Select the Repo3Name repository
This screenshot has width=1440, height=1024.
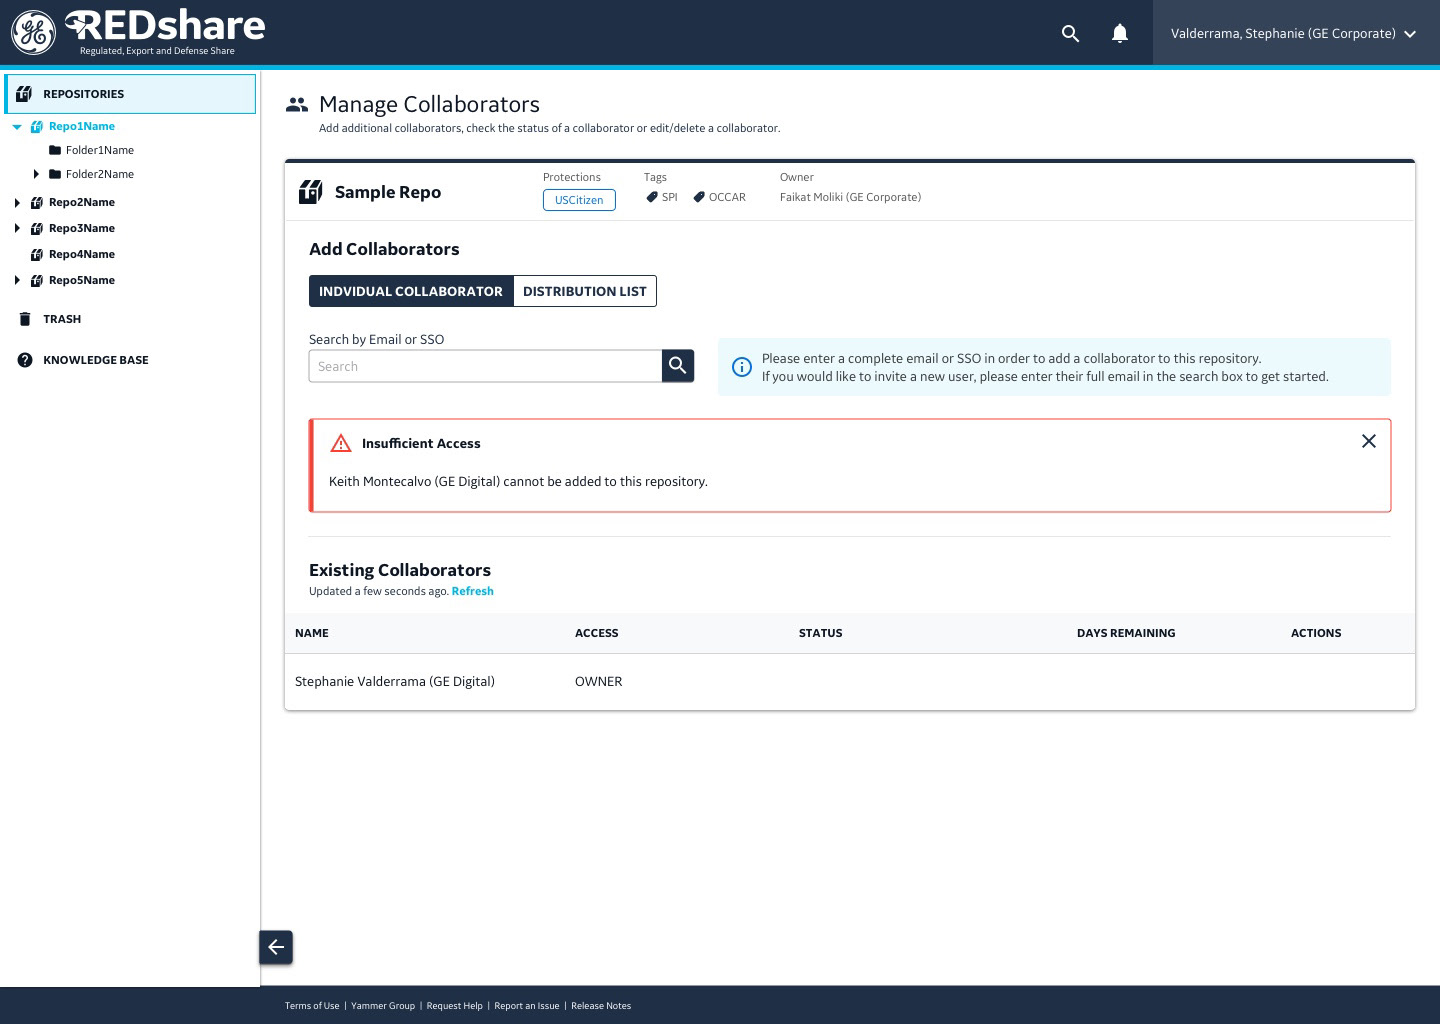pos(82,228)
